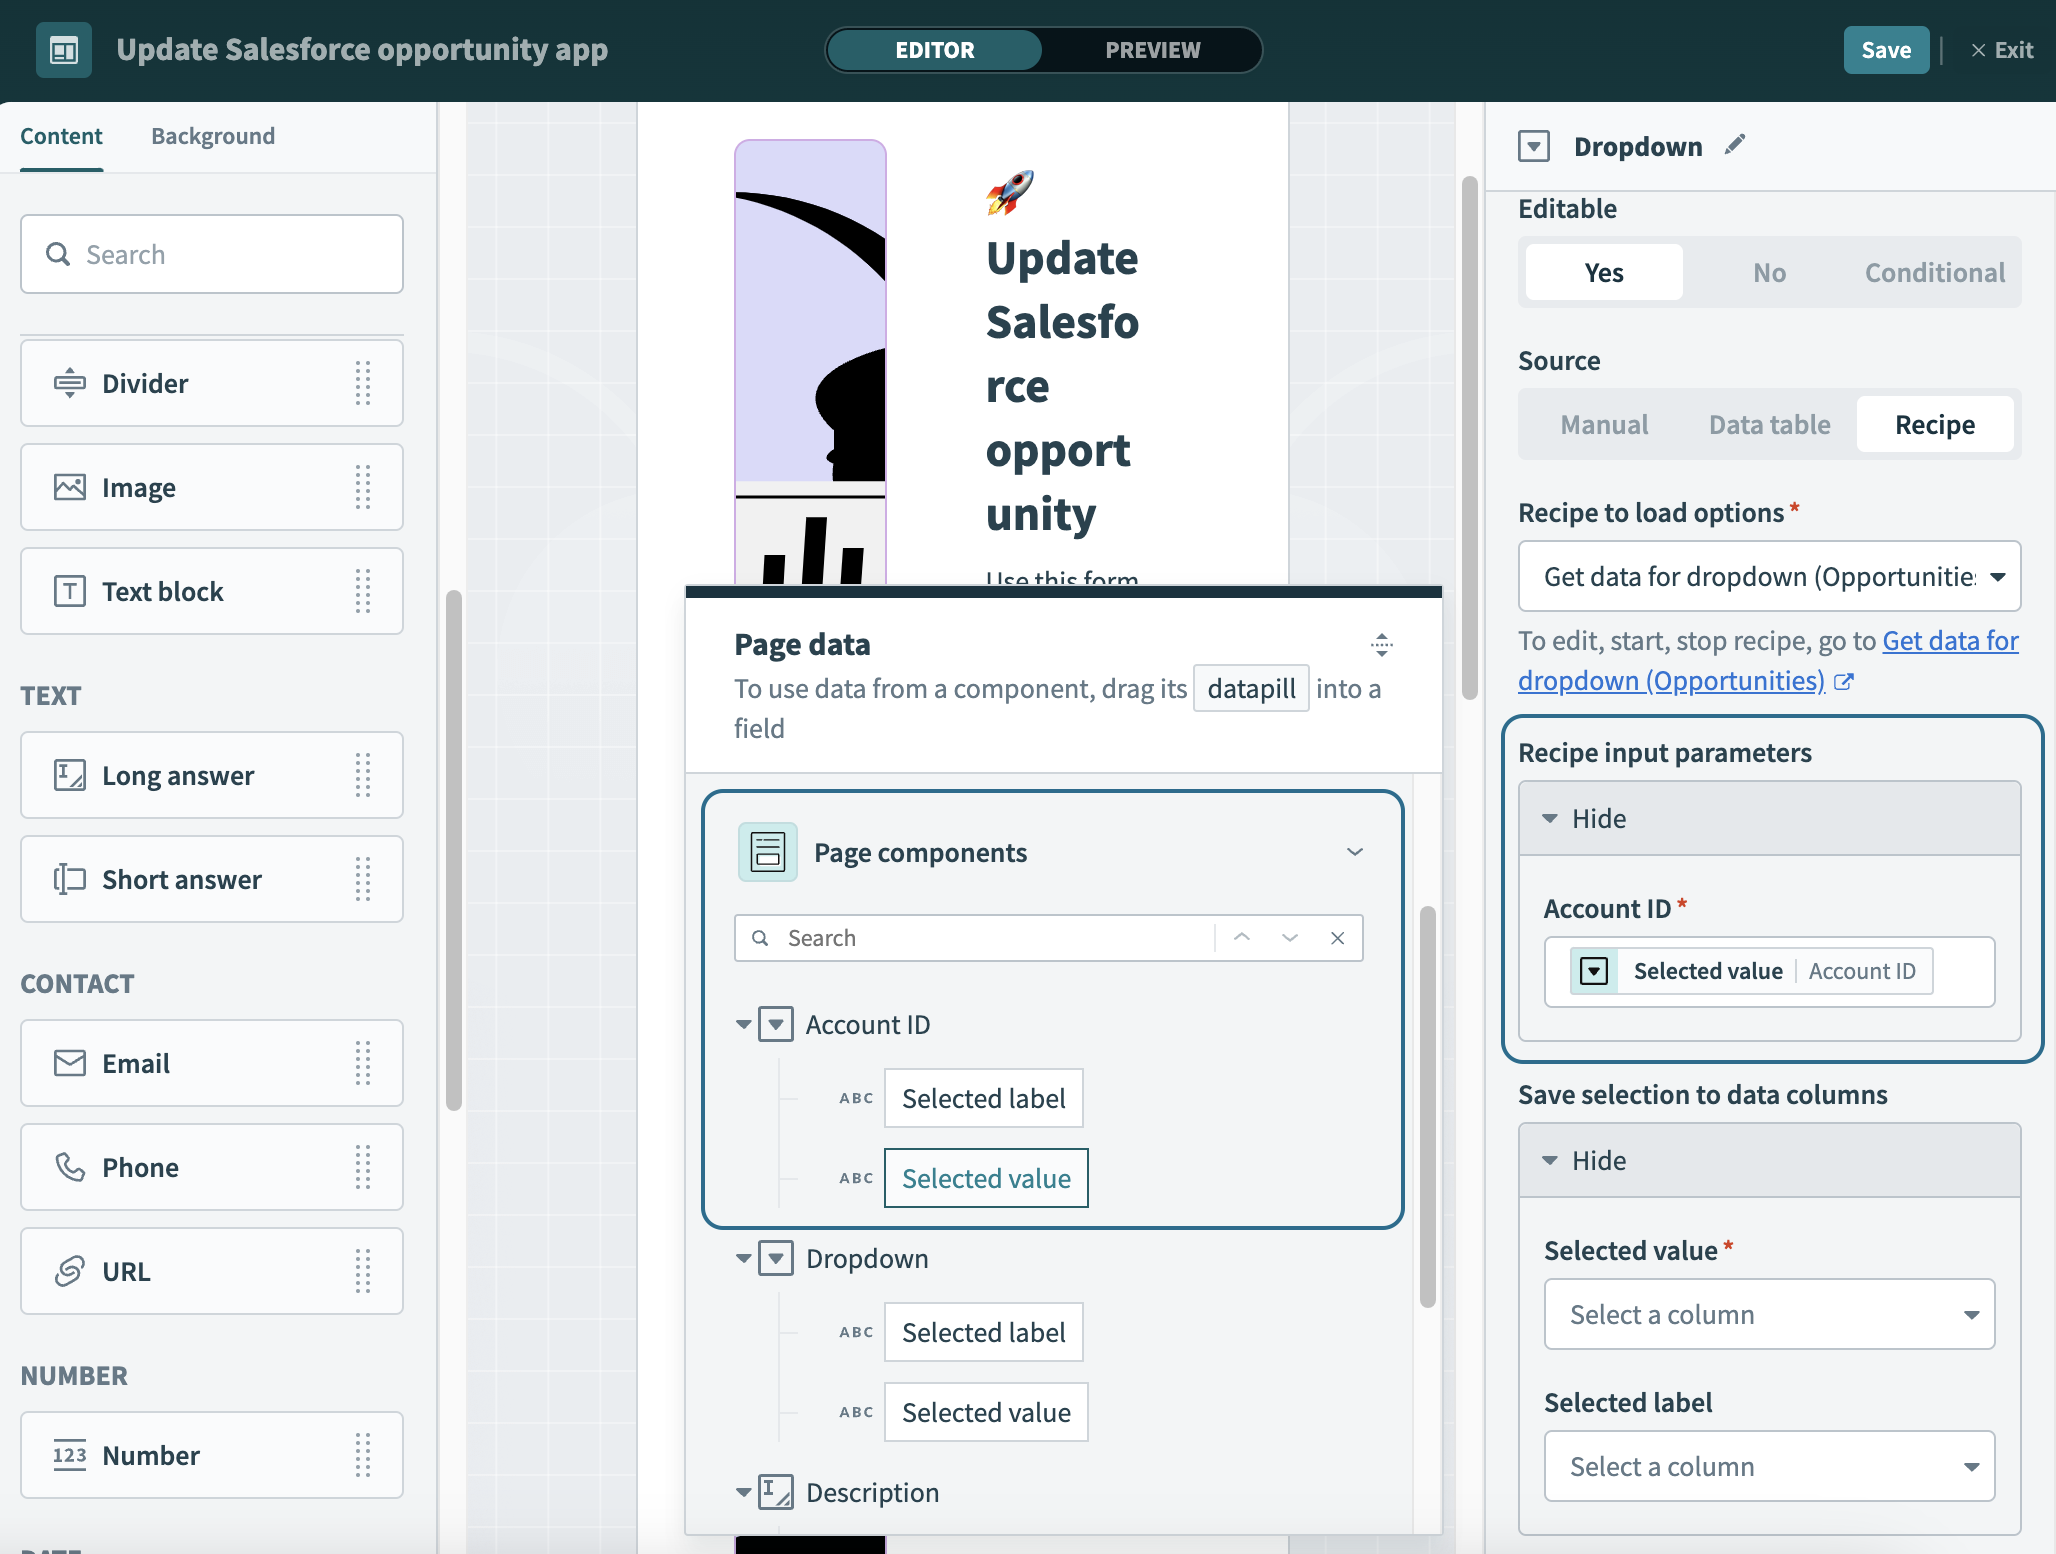The height and width of the screenshot is (1554, 2056).
Task: Clear the page components search with X
Action: click(1337, 938)
